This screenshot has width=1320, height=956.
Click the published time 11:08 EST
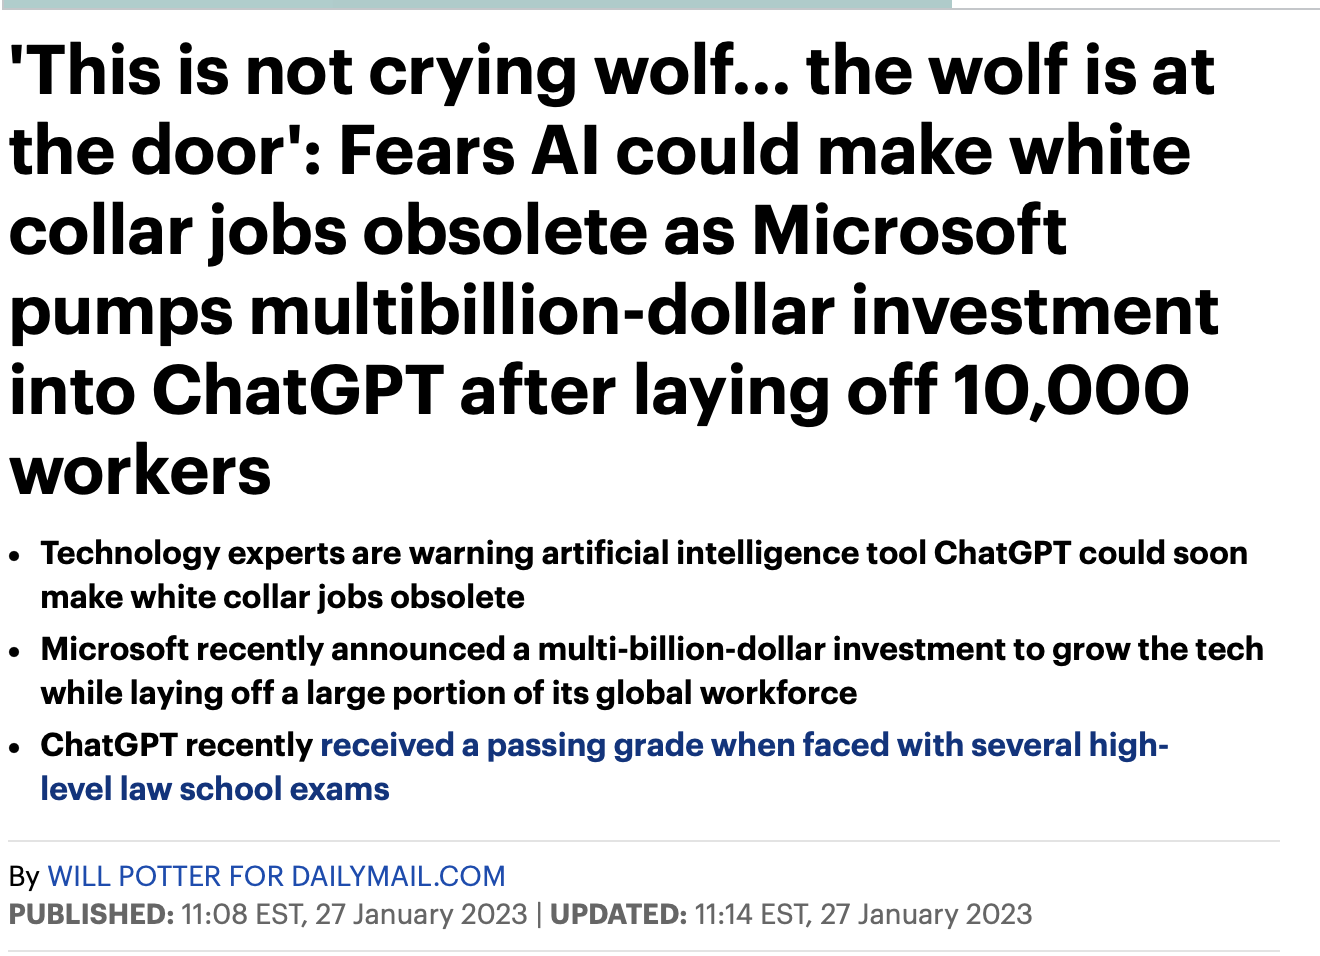(242, 915)
